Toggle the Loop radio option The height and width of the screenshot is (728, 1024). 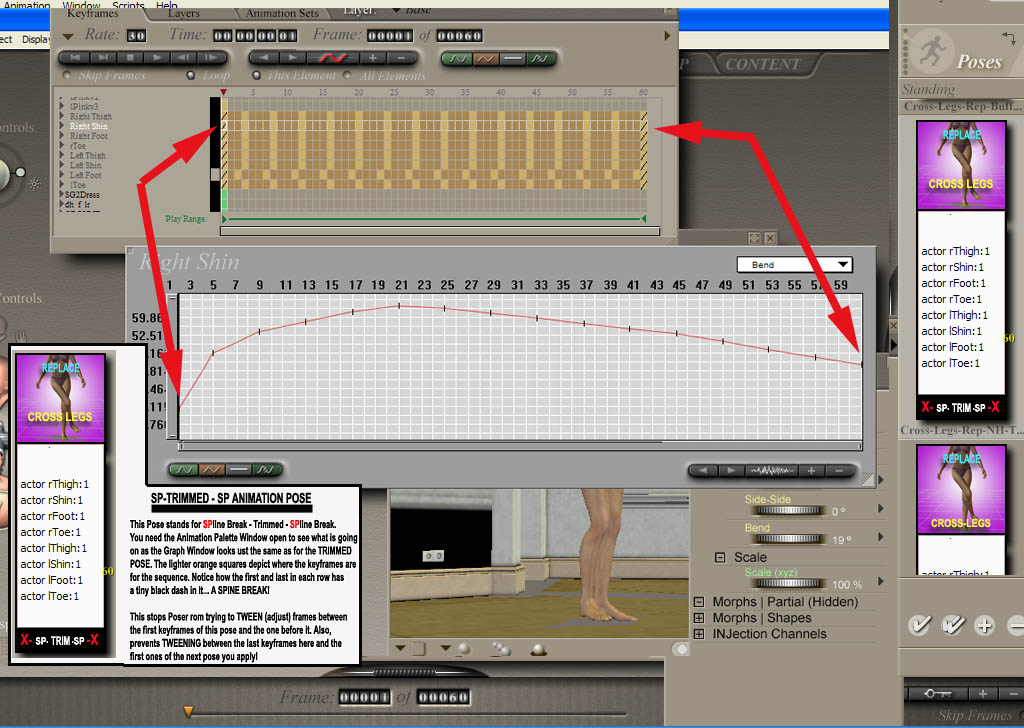point(191,76)
